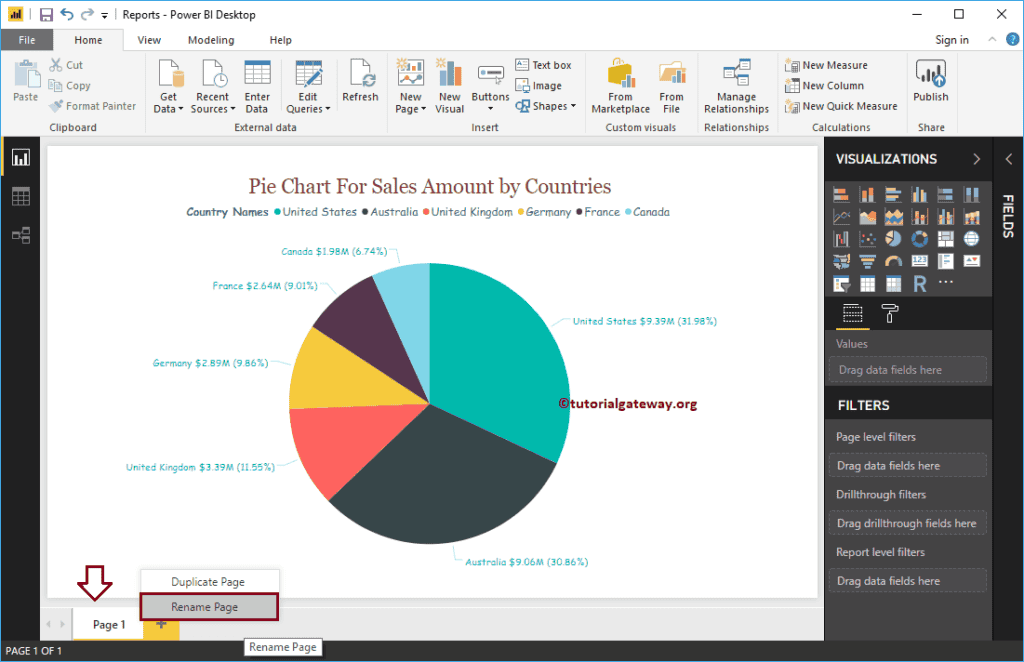1024x662 pixels.
Task: Switch to Data view in left sidebar
Action: (20, 196)
